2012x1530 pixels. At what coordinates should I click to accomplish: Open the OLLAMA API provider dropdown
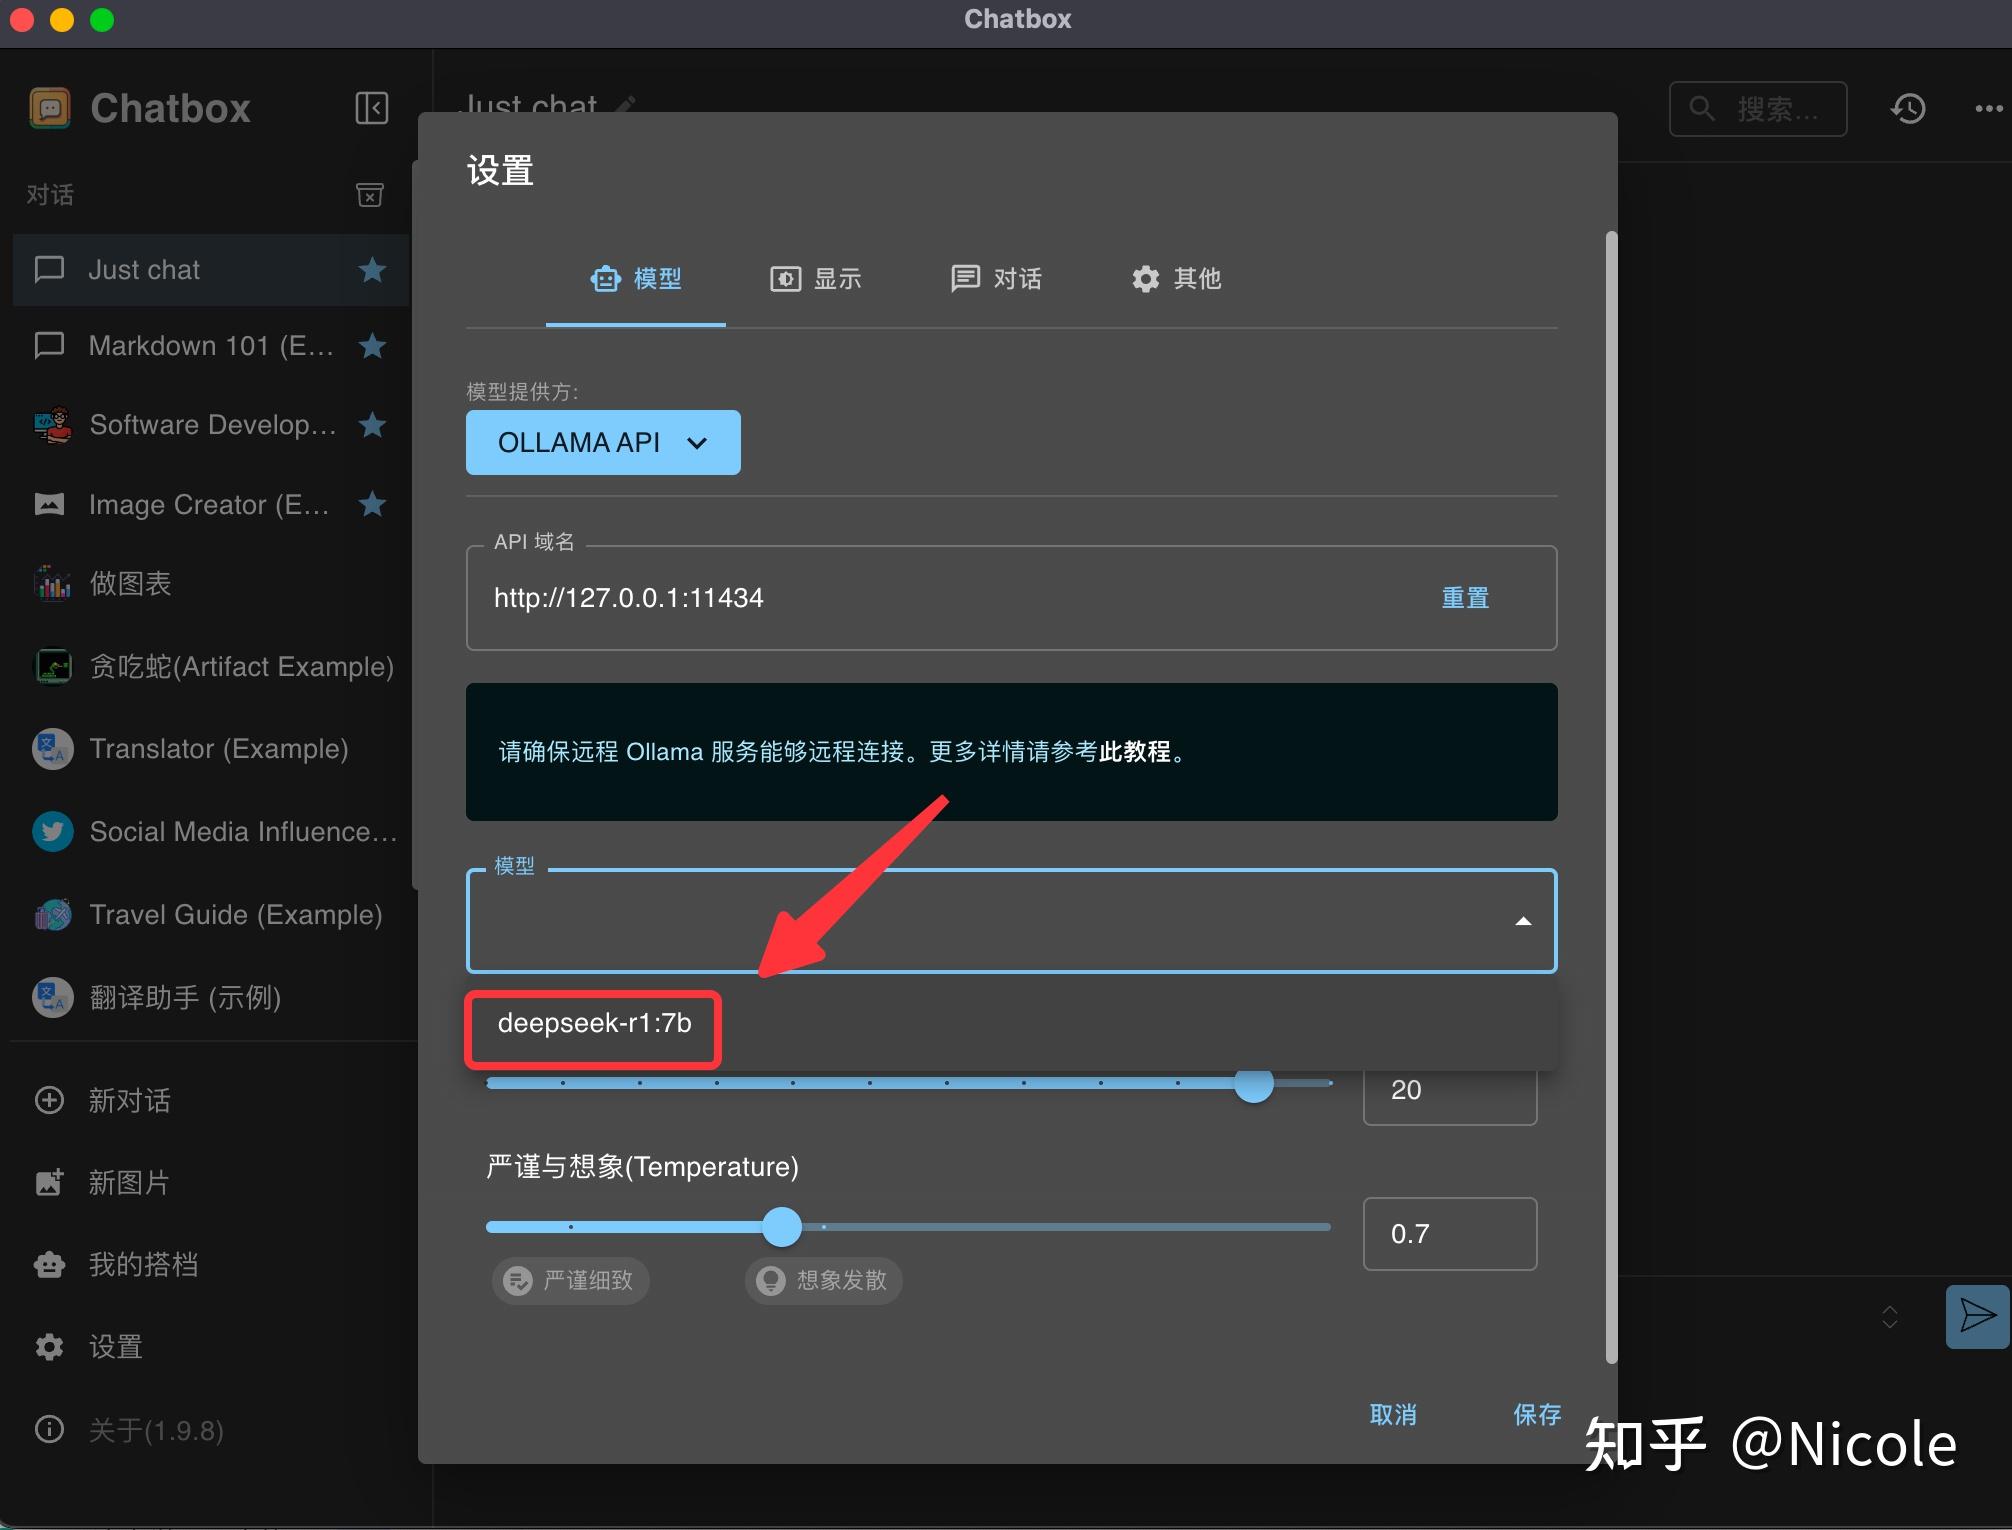click(x=603, y=442)
